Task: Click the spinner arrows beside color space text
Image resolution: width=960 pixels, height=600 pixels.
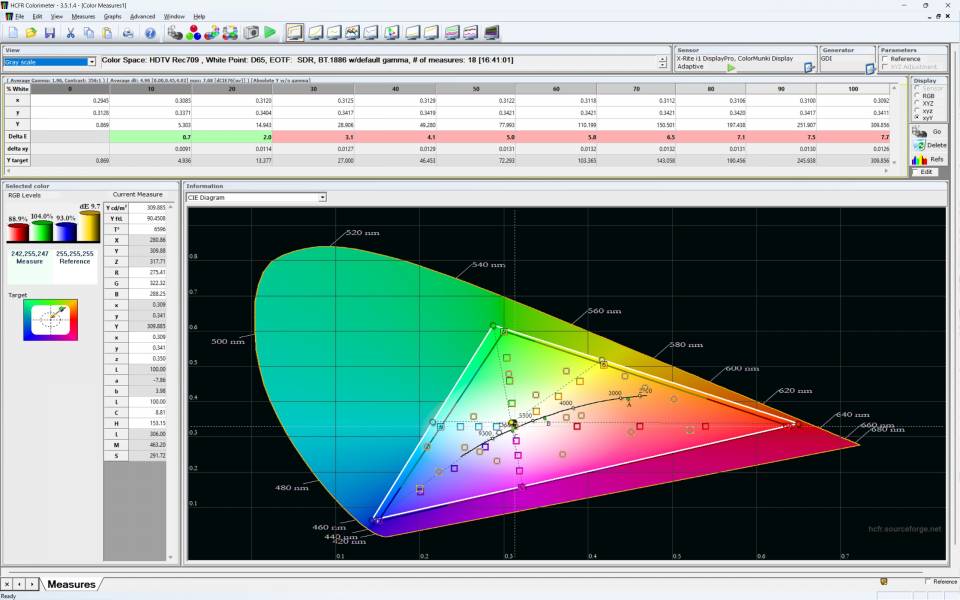Action: pyautogui.click(x=662, y=62)
